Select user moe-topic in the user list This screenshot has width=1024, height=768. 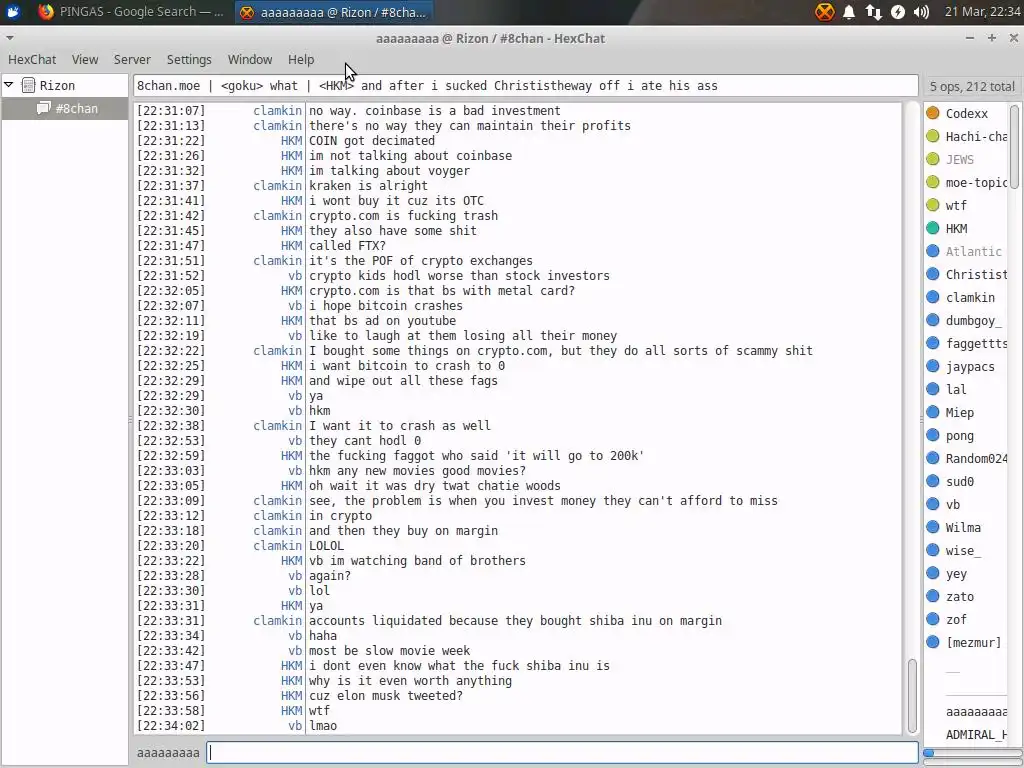976,182
